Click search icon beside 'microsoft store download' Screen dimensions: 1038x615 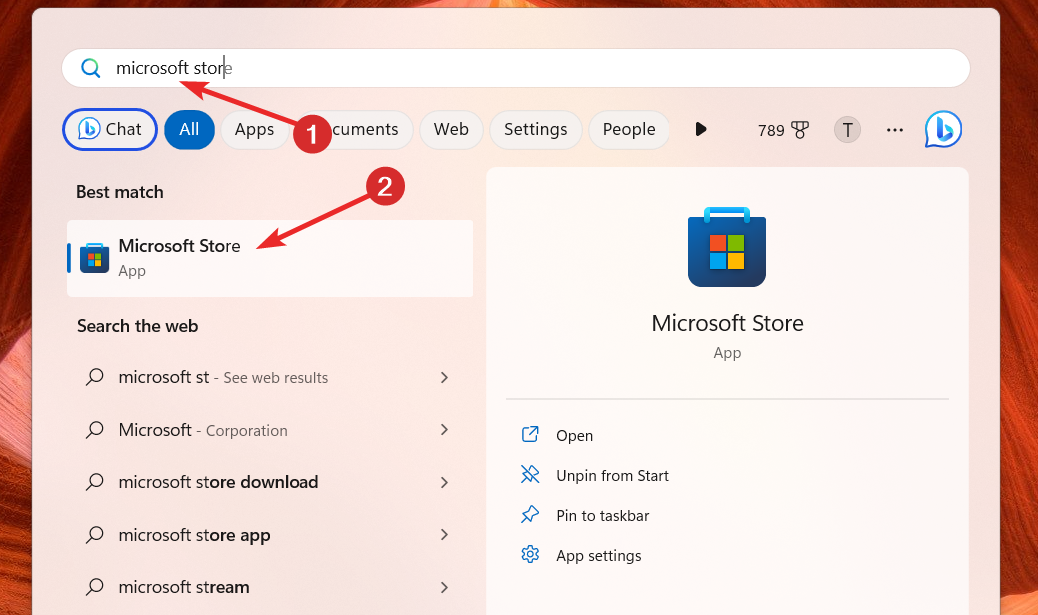[95, 482]
